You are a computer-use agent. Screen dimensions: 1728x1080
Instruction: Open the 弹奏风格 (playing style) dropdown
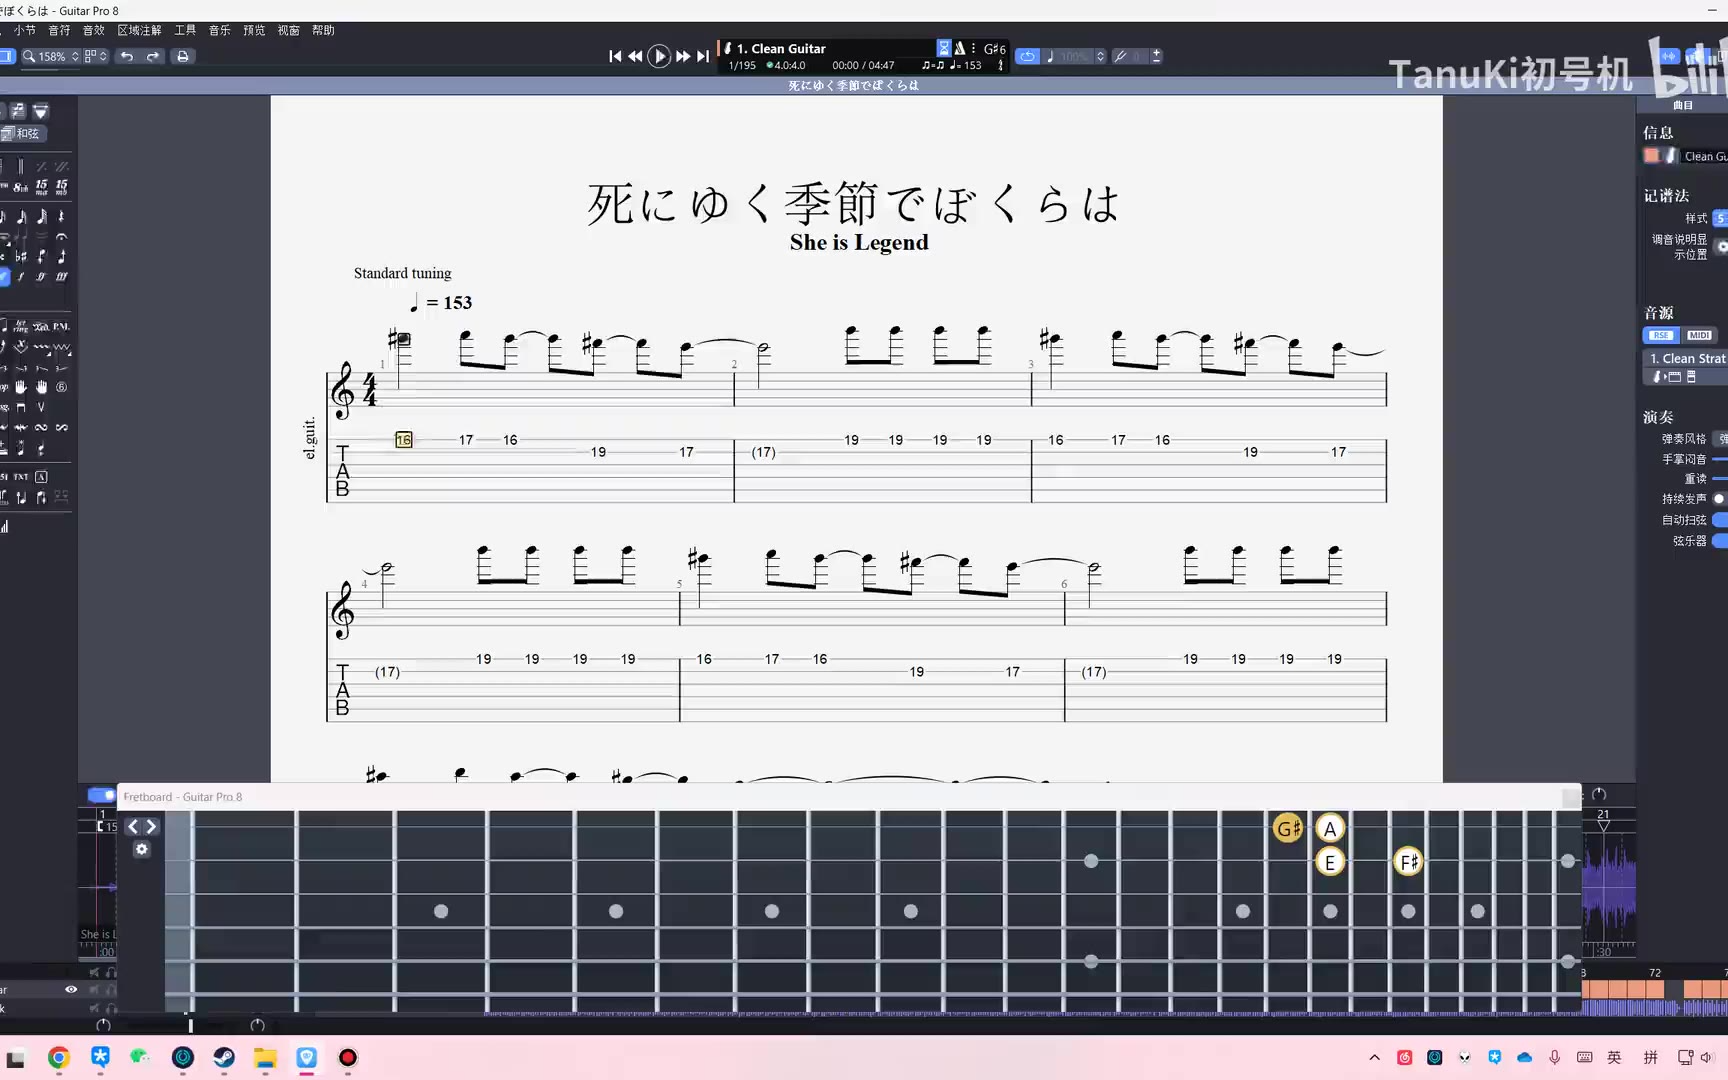(x=1721, y=438)
